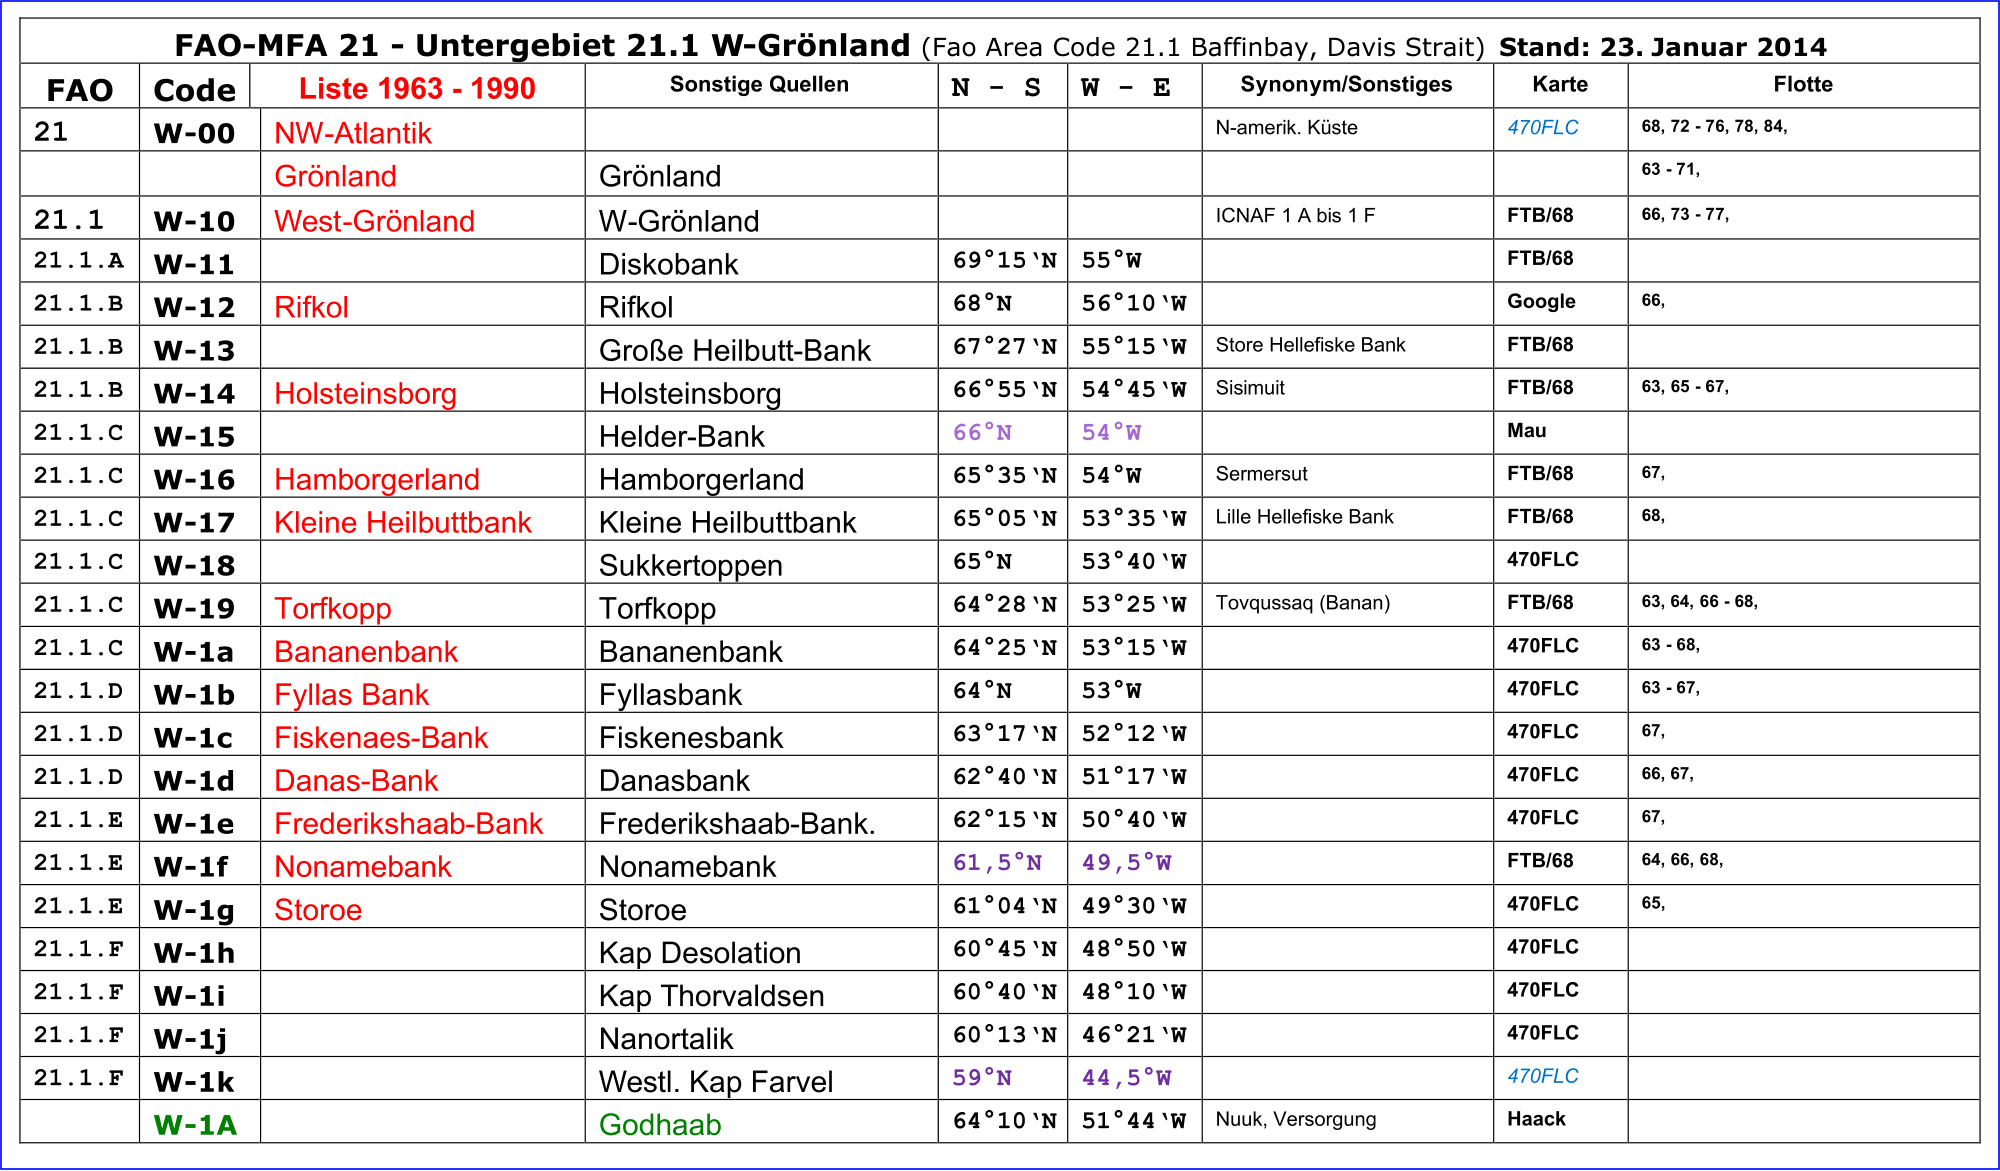Select 'Diskobank' in Sonstige Quellen
Viewport: 2000px width, 1171px height.
[668, 264]
